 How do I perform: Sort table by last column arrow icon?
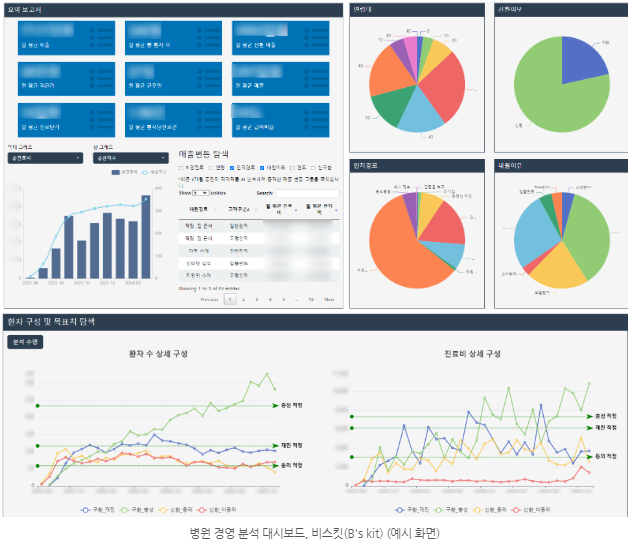[336, 210]
